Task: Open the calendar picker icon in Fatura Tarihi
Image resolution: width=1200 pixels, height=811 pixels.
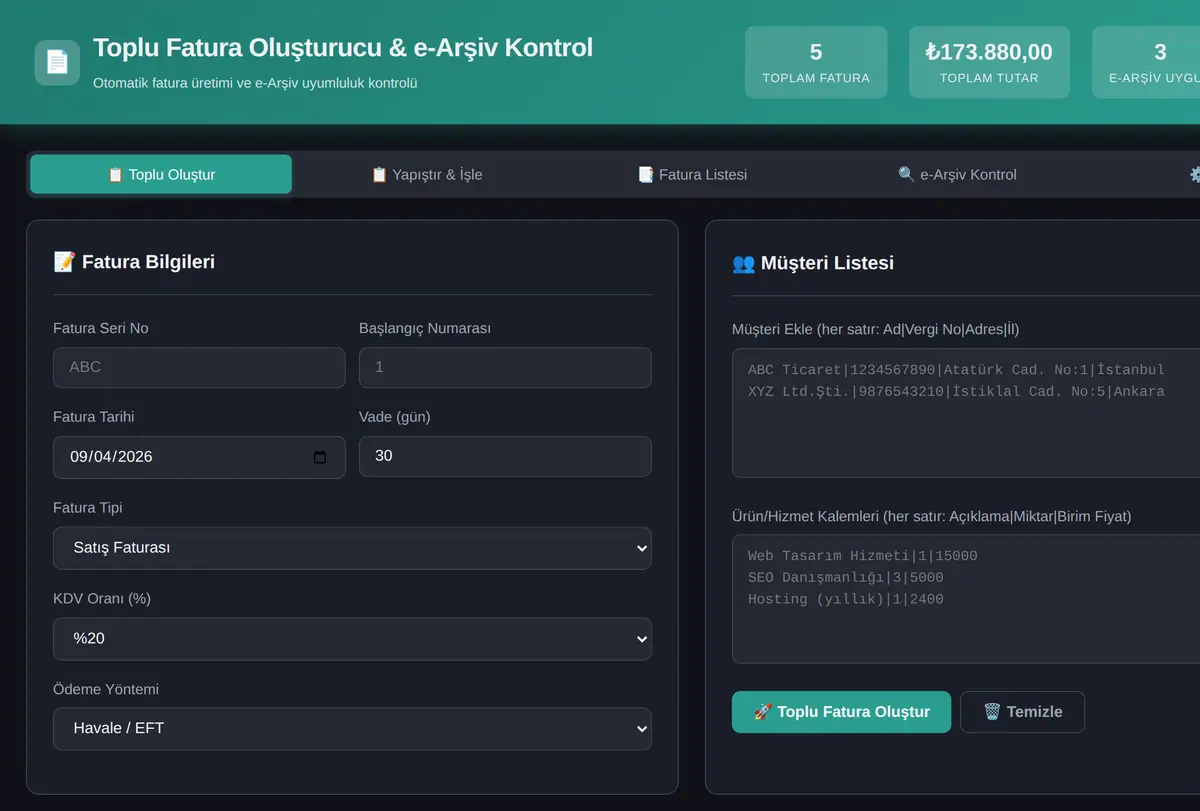Action: pos(320,457)
